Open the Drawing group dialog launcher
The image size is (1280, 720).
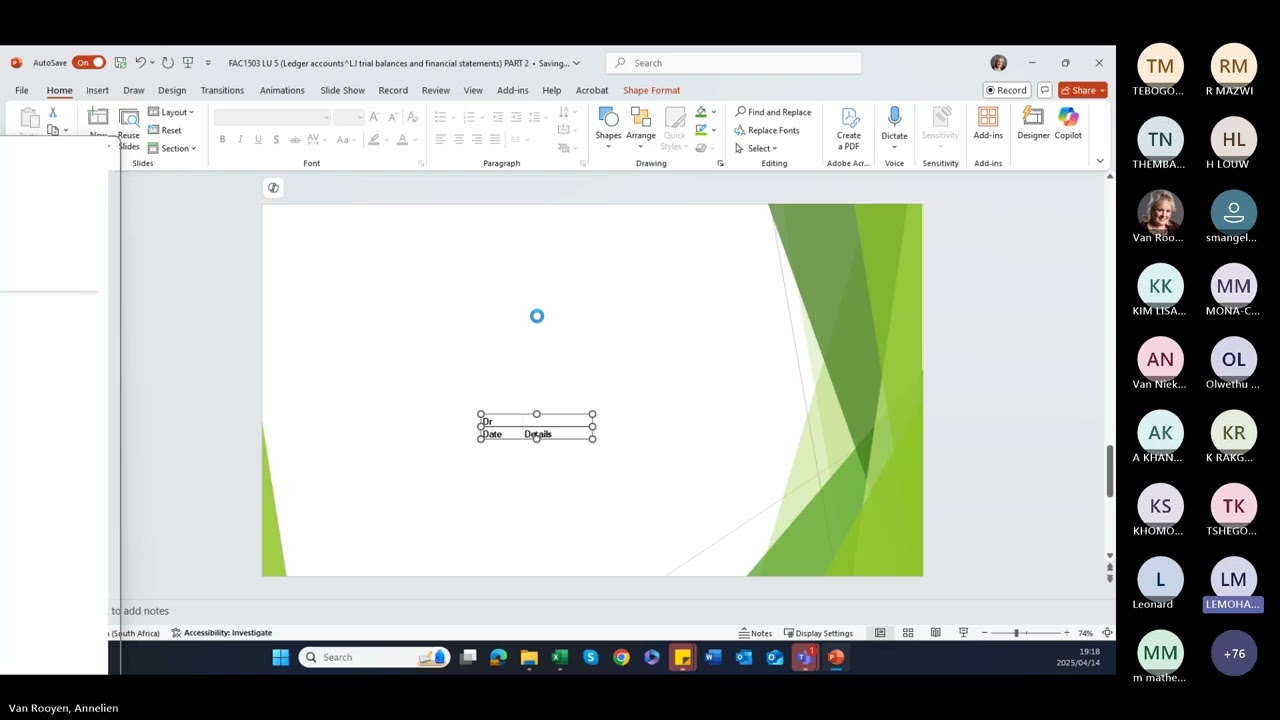[720, 163]
